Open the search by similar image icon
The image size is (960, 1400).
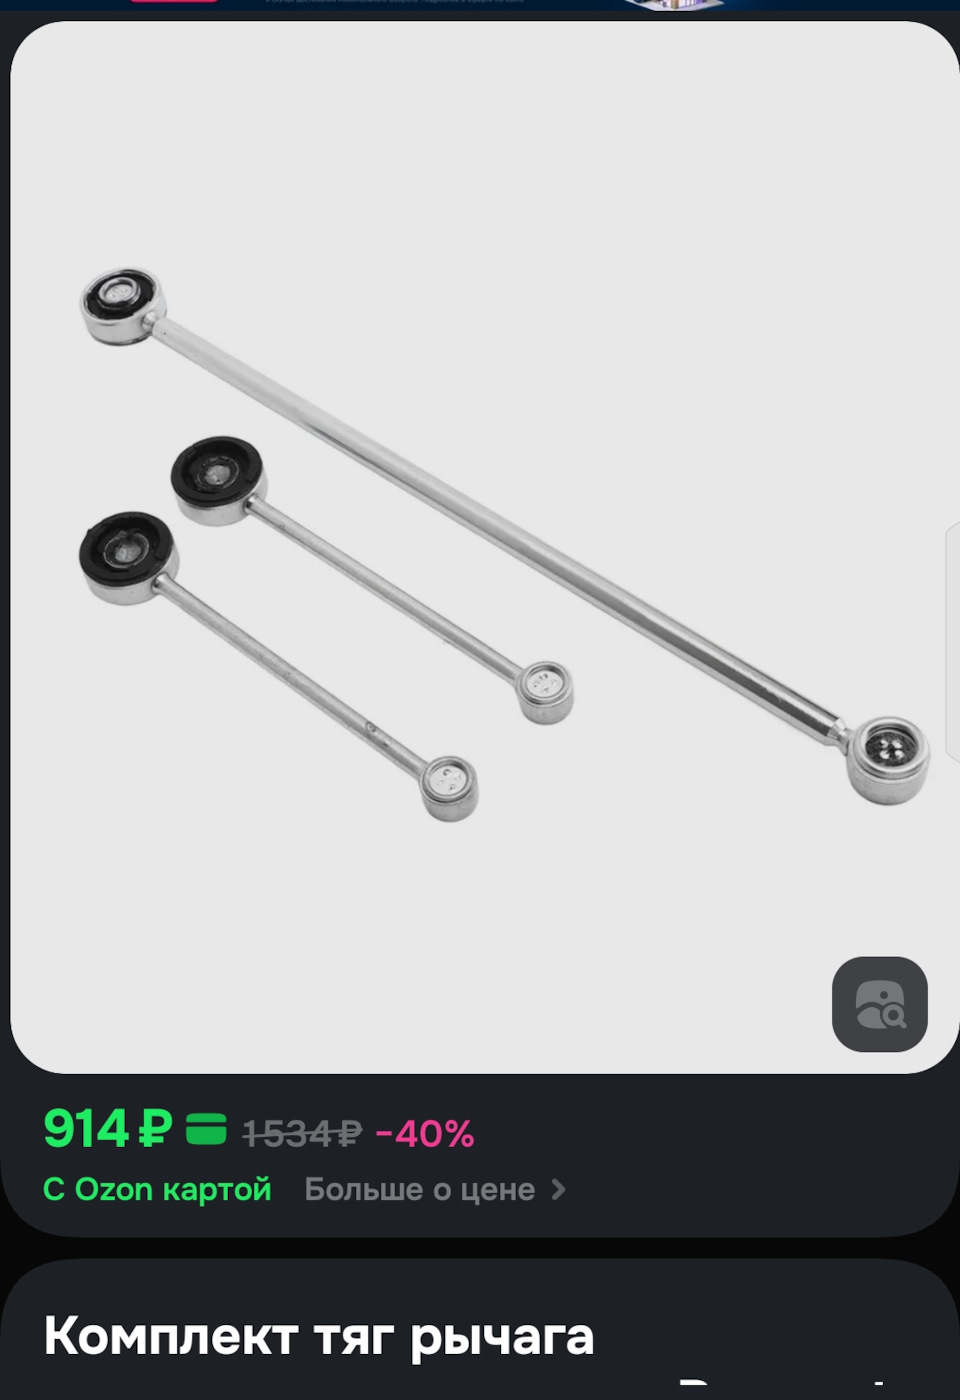click(880, 1004)
